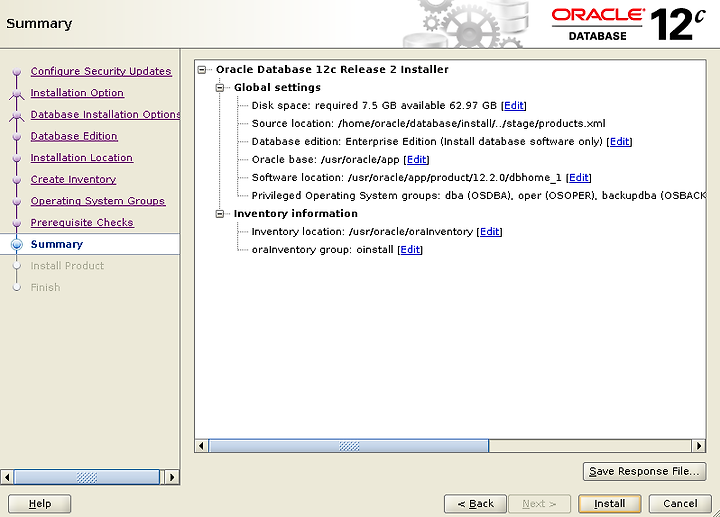Image resolution: width=720 pixels, height=517 pixels.
Task: Click summary pane scroll-right arrow
Action: coord(698,446)
